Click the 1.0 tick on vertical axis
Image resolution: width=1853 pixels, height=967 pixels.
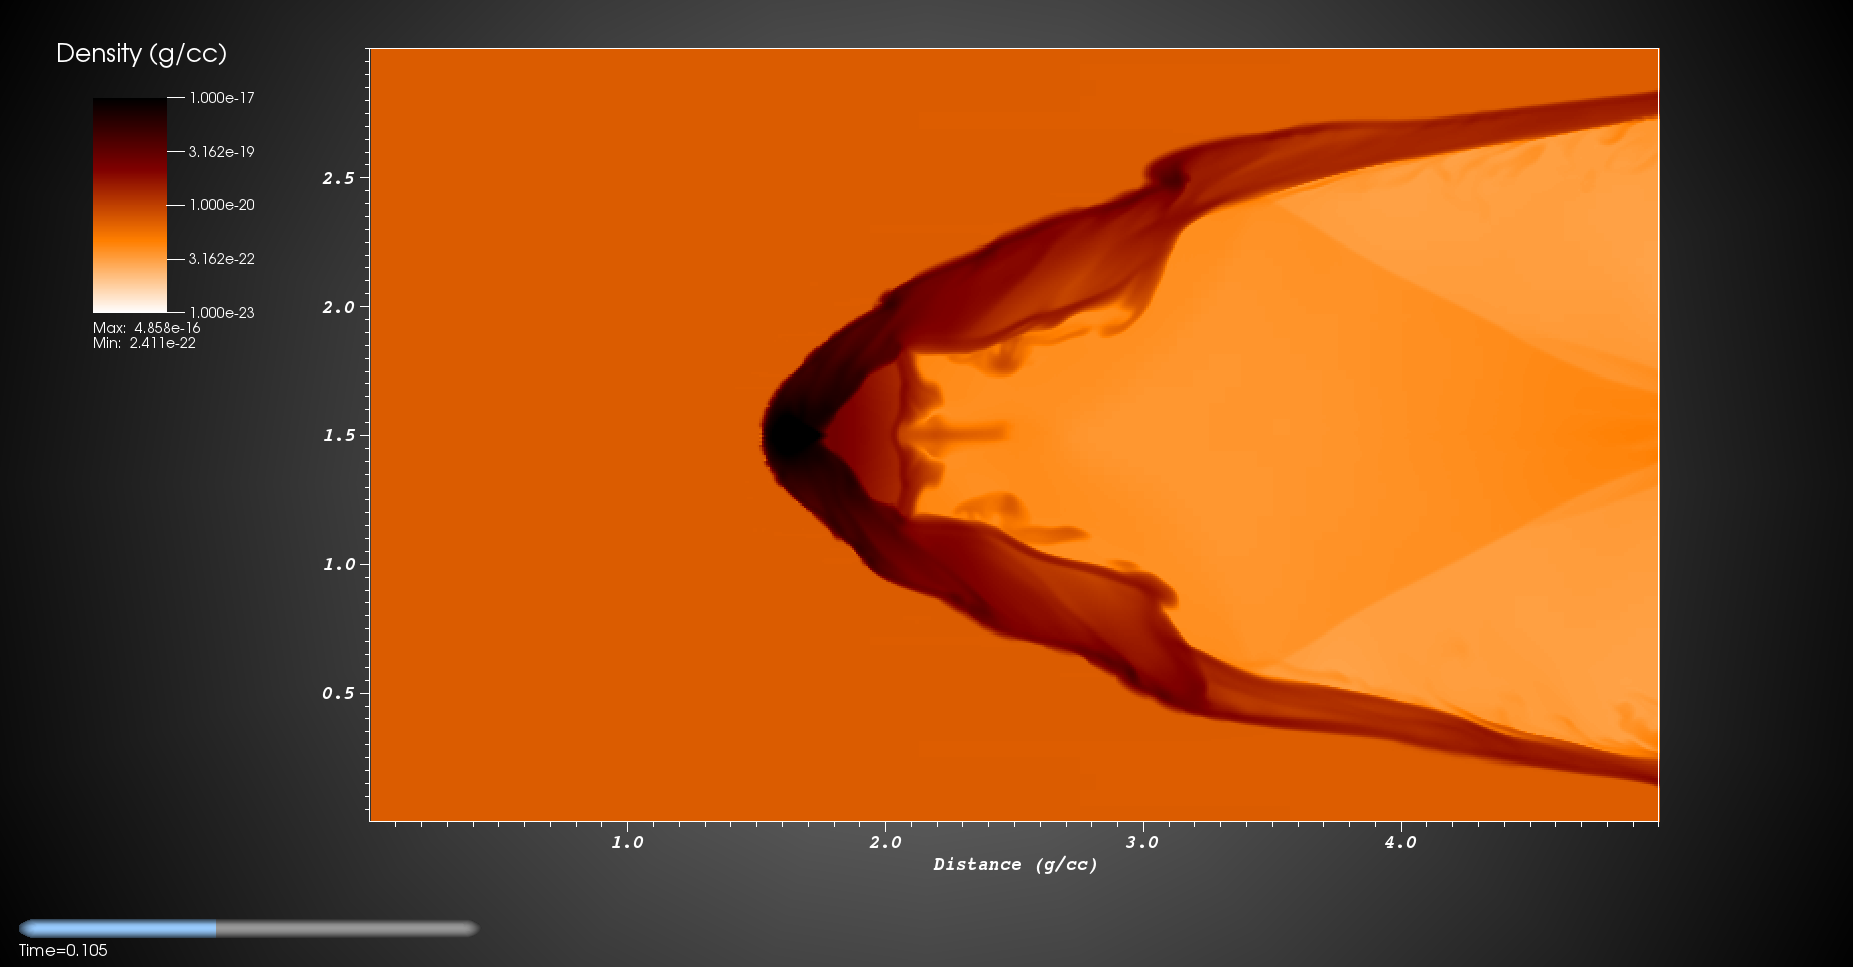point(338,564)
